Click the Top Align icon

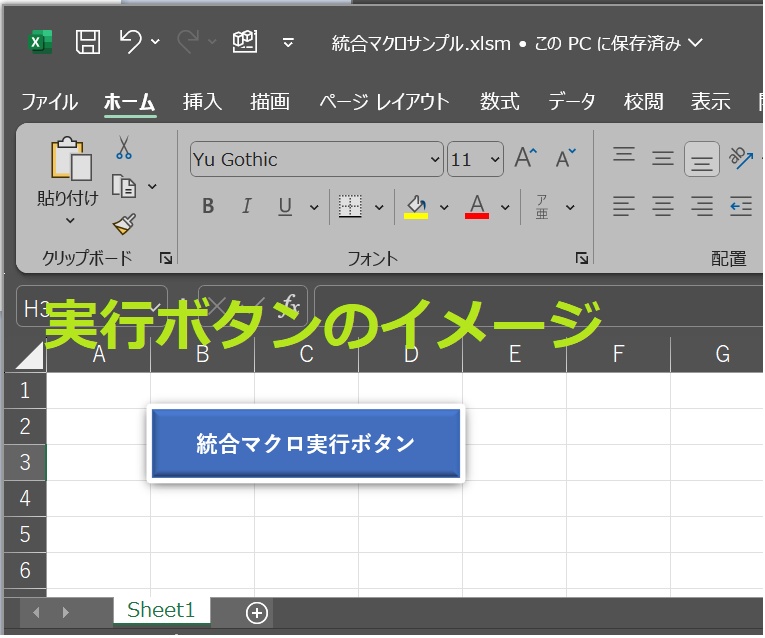[x=624, y=155]
